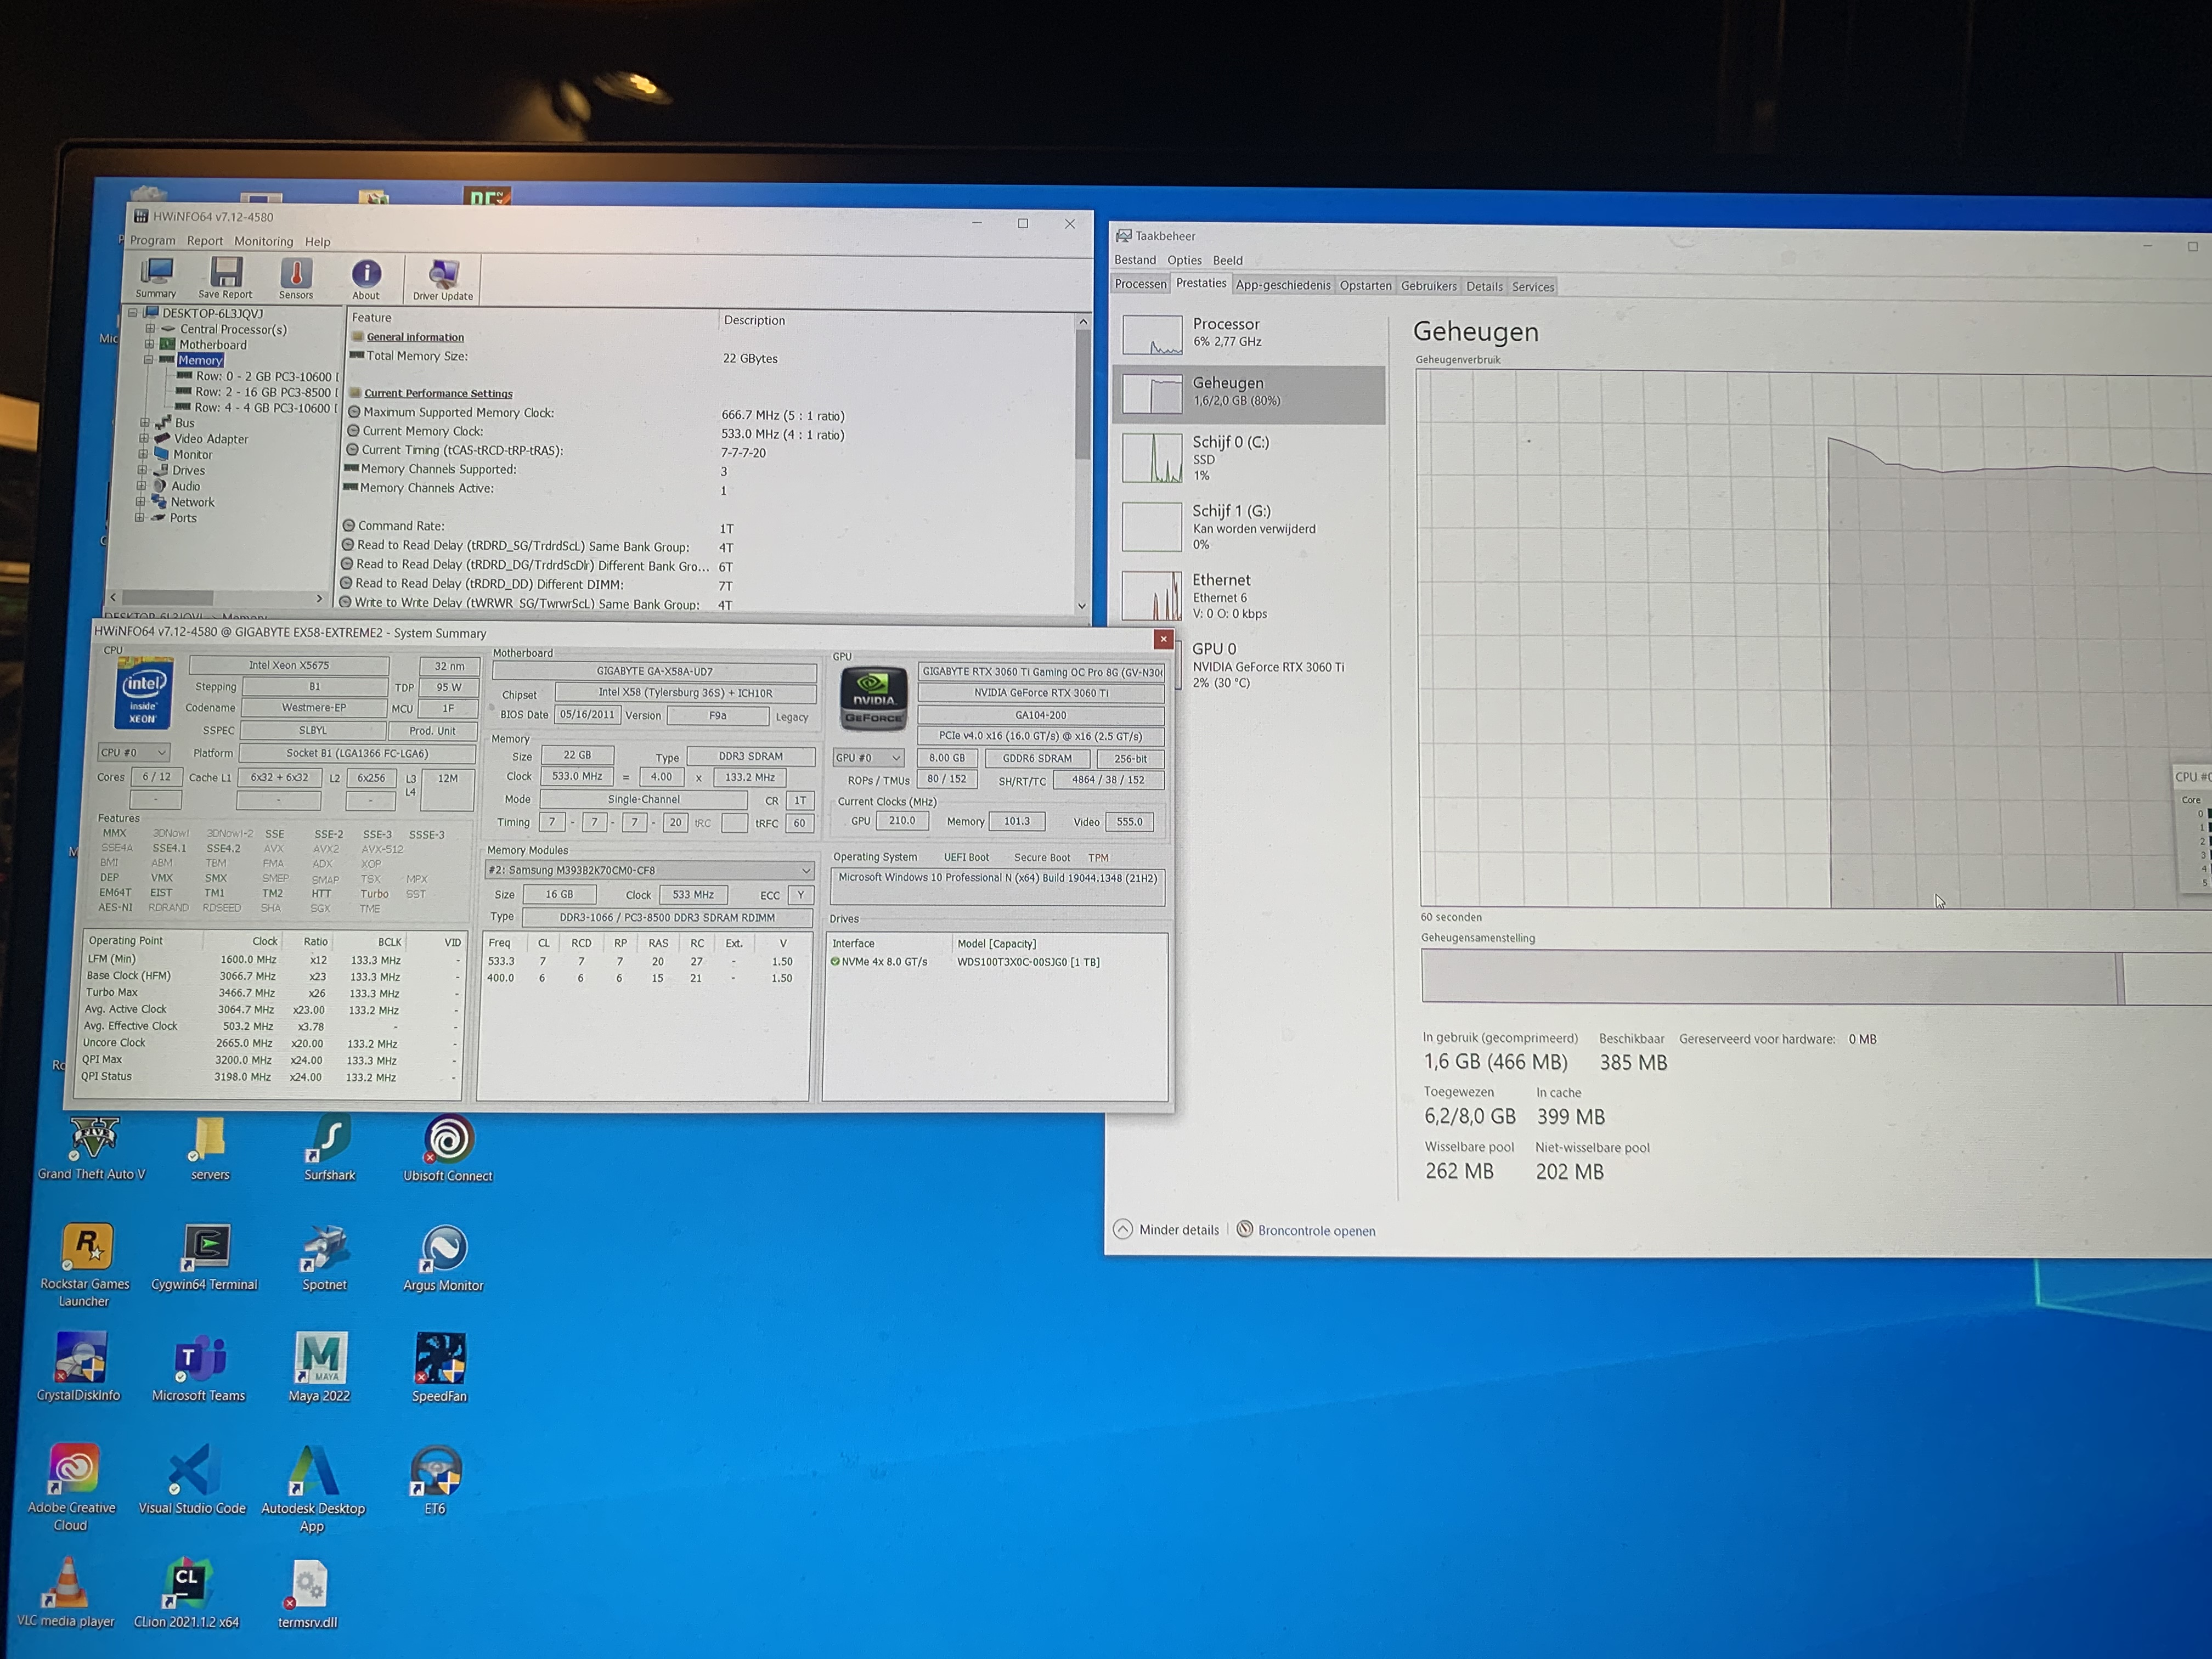
Task: Open the Driver Update toolbar icon
Action: [443, 280]
